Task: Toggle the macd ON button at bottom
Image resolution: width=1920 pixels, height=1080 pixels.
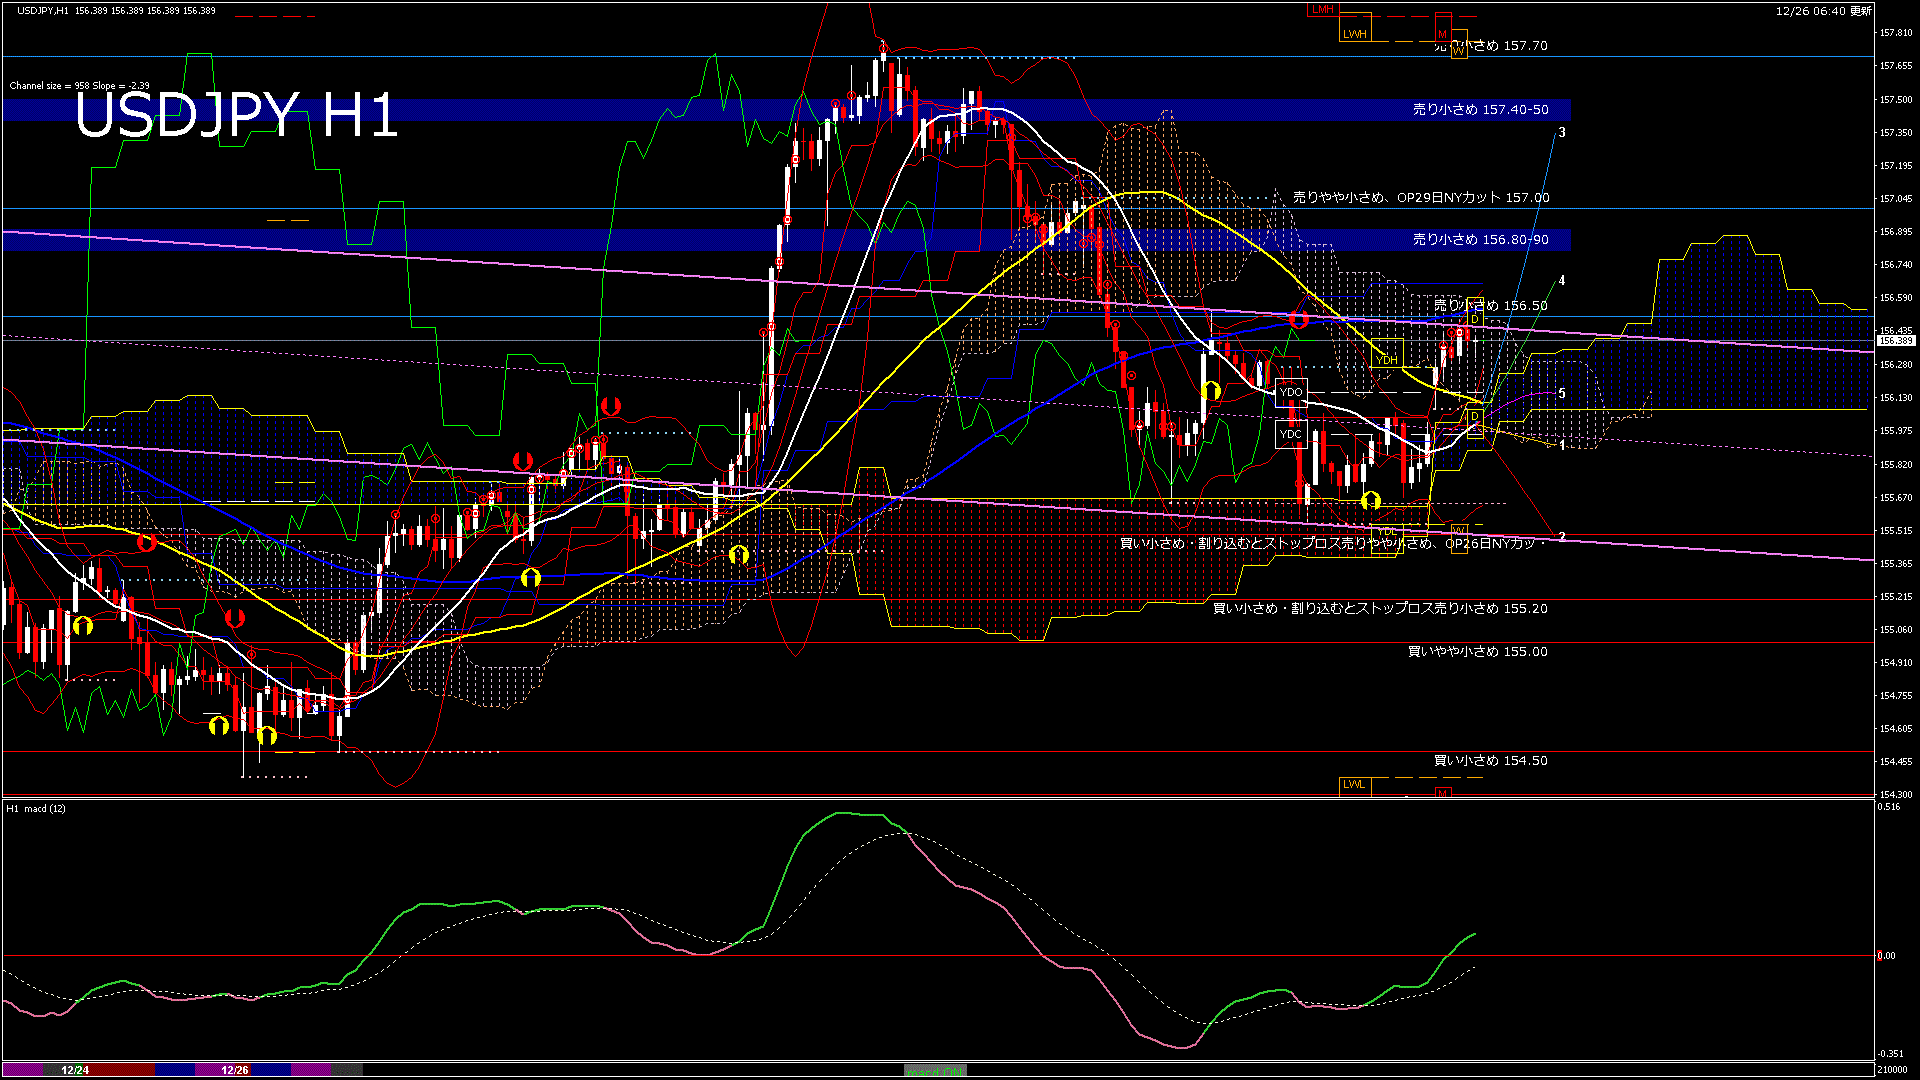Action: 935,1071
